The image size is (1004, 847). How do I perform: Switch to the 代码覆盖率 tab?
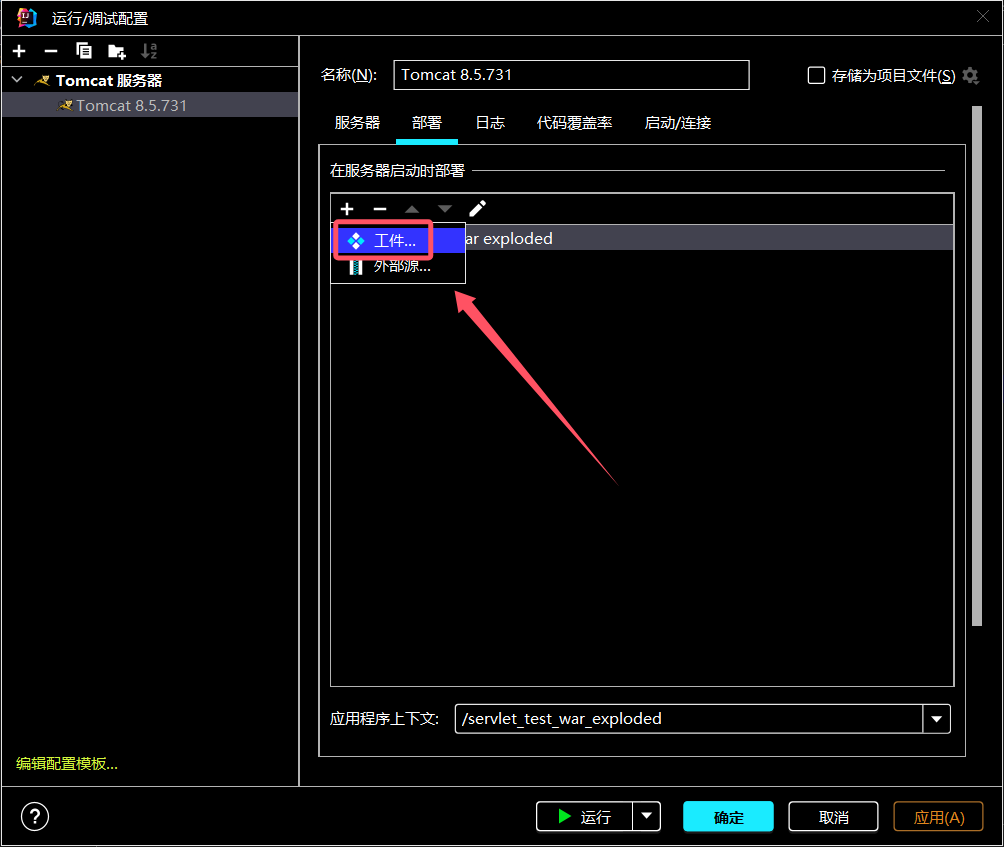click(x=574, y=122)
